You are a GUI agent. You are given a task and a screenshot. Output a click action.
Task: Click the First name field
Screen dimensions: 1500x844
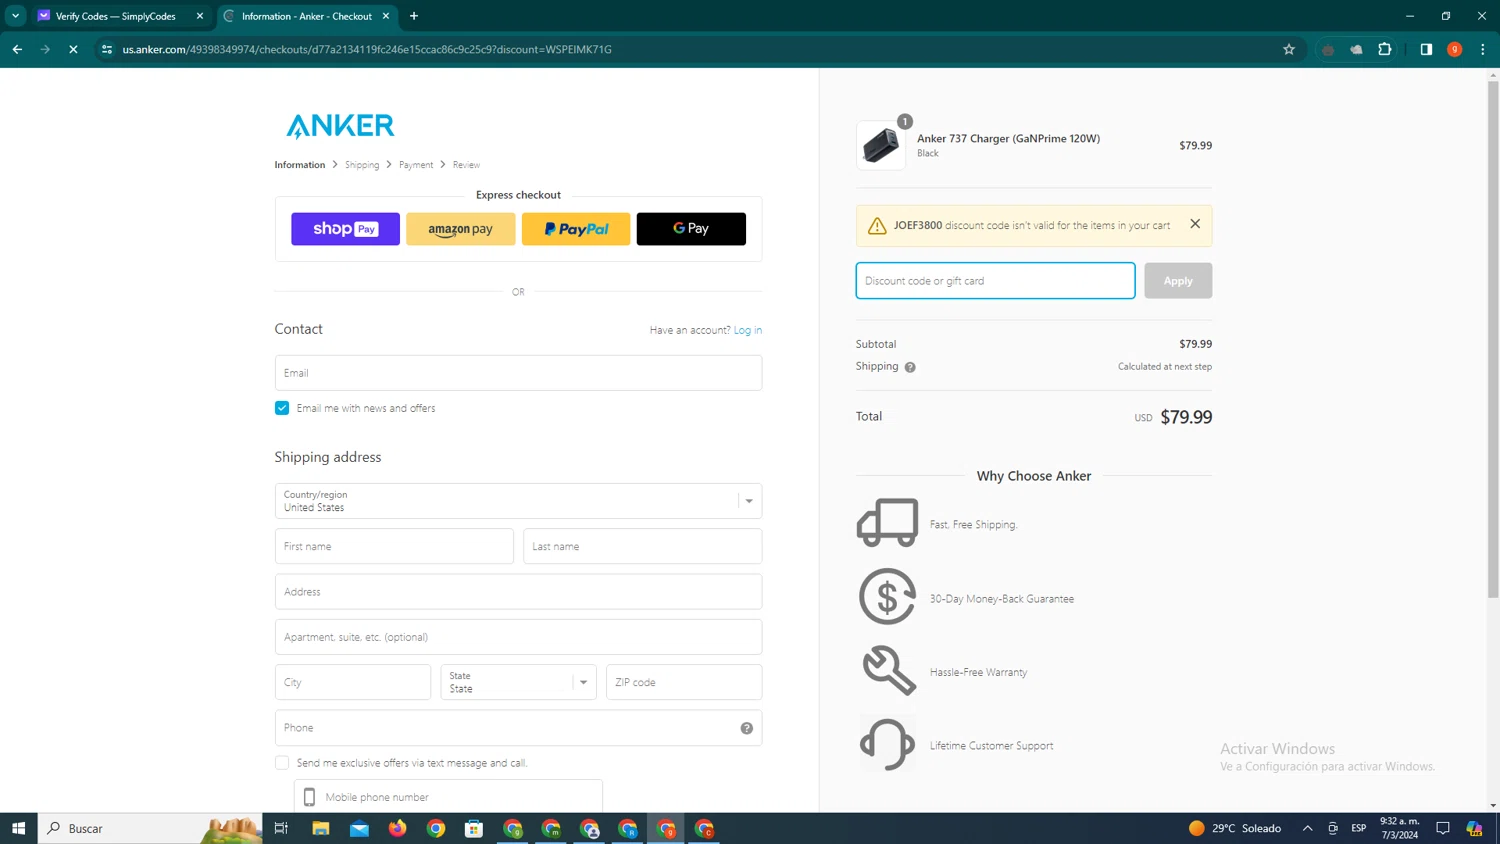pos(394,546)
